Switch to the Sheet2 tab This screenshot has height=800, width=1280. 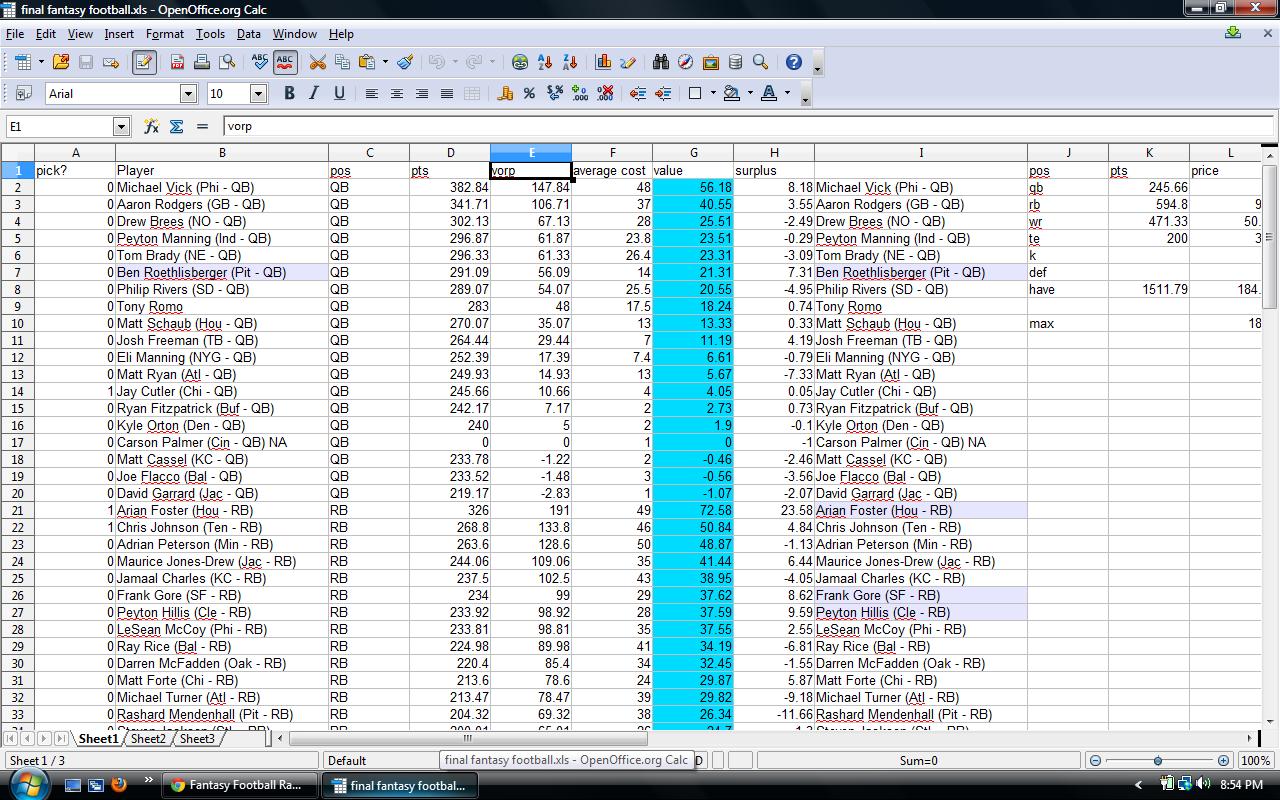[x=147, y=738]
